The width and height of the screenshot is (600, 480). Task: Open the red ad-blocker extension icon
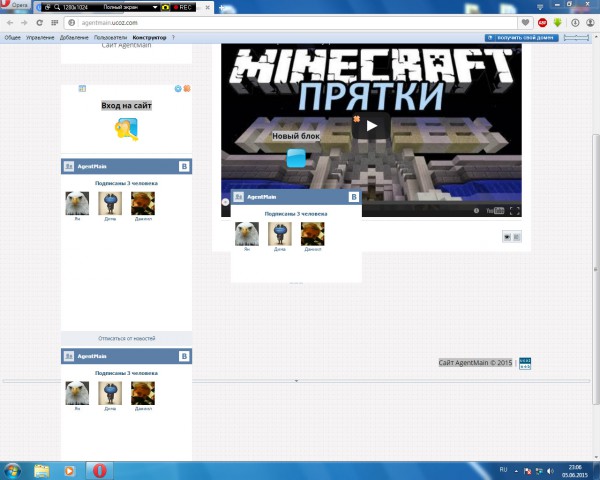(542, 23)
